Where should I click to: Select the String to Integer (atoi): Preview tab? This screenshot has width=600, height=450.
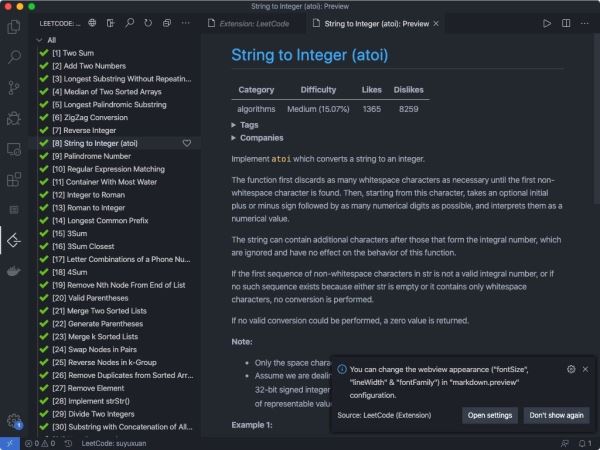(376, 24)
